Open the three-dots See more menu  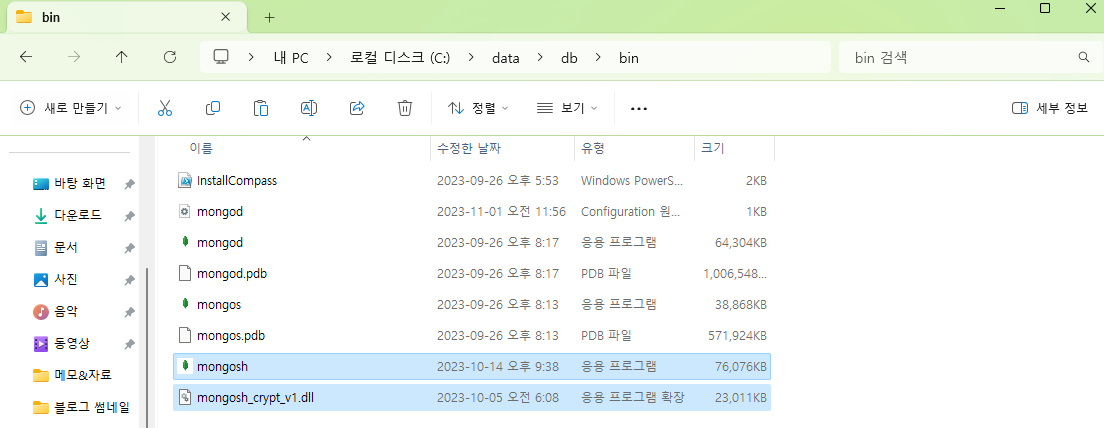639,108
